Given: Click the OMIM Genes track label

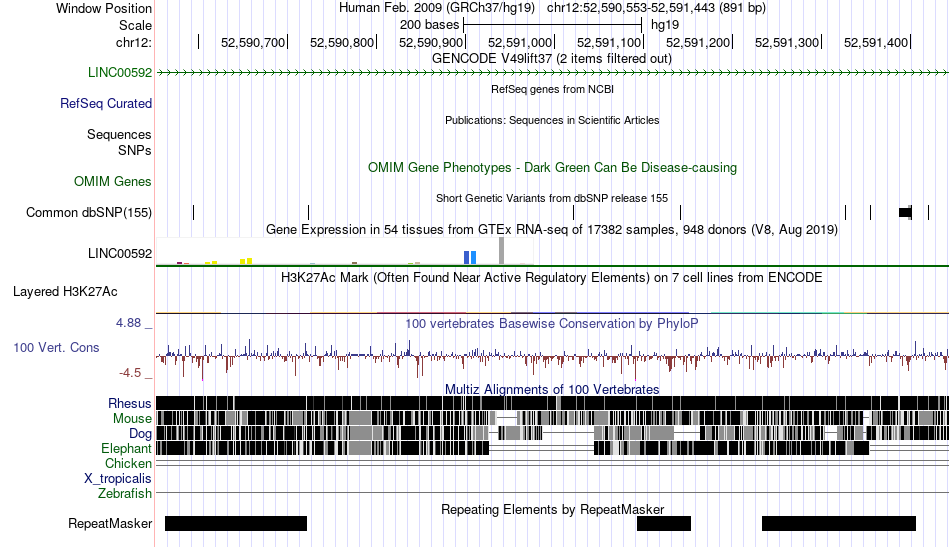Looking at the screenshot, I should click(113, 182).
